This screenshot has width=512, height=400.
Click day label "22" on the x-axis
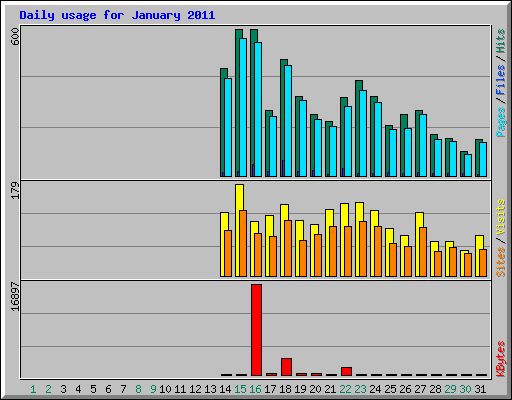click(x=345, y=389)
